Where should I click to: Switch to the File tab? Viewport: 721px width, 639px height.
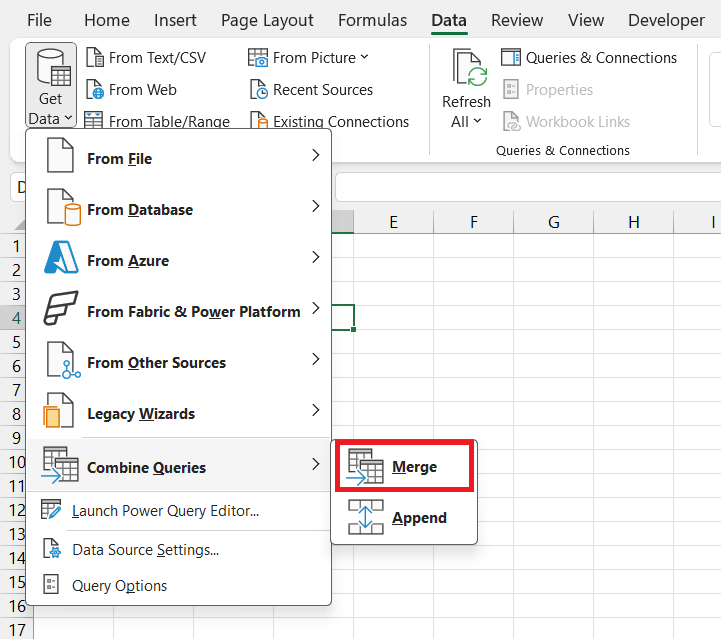tap(40, 20)
